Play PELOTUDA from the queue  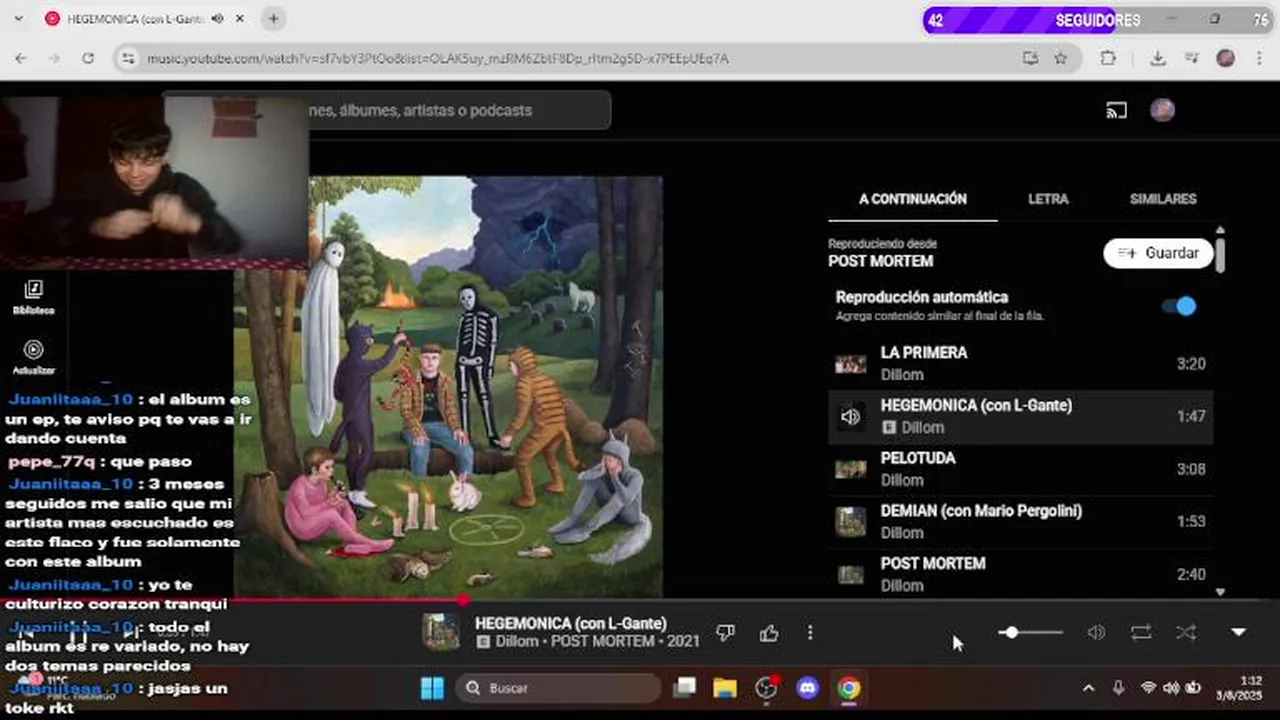(x=1020, y=469)
